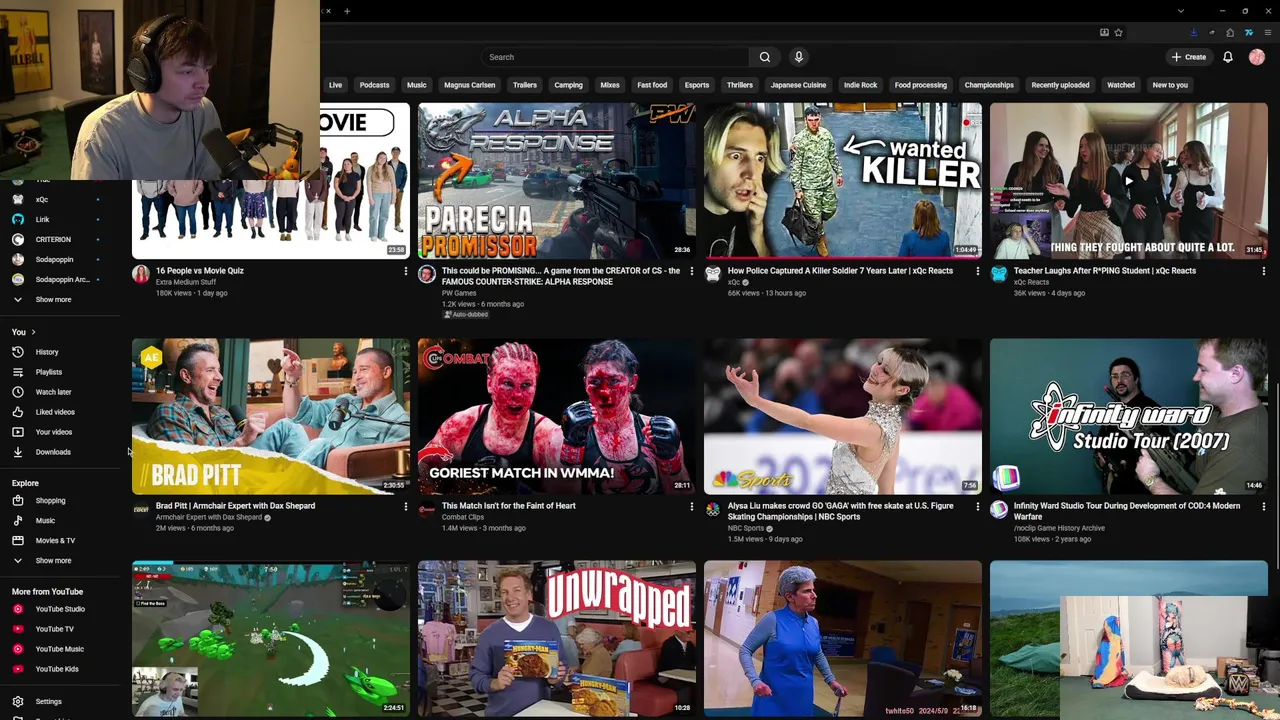Open Liked videos in sidebar
Image resolution: width=1280 pixels, height=720 pixels.
pyautogui.click(x=55, y=412)
